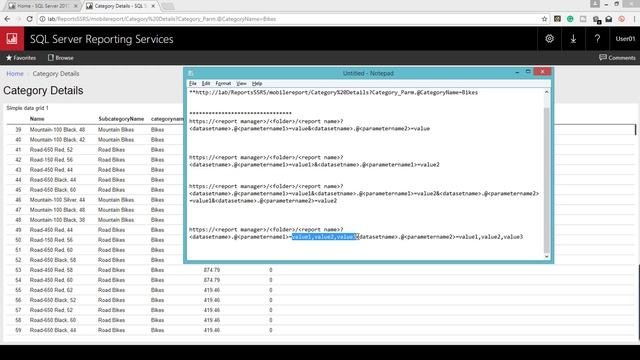Switch to the Home - SQL Server tab

pyautogui.click(x=42, y=6)
